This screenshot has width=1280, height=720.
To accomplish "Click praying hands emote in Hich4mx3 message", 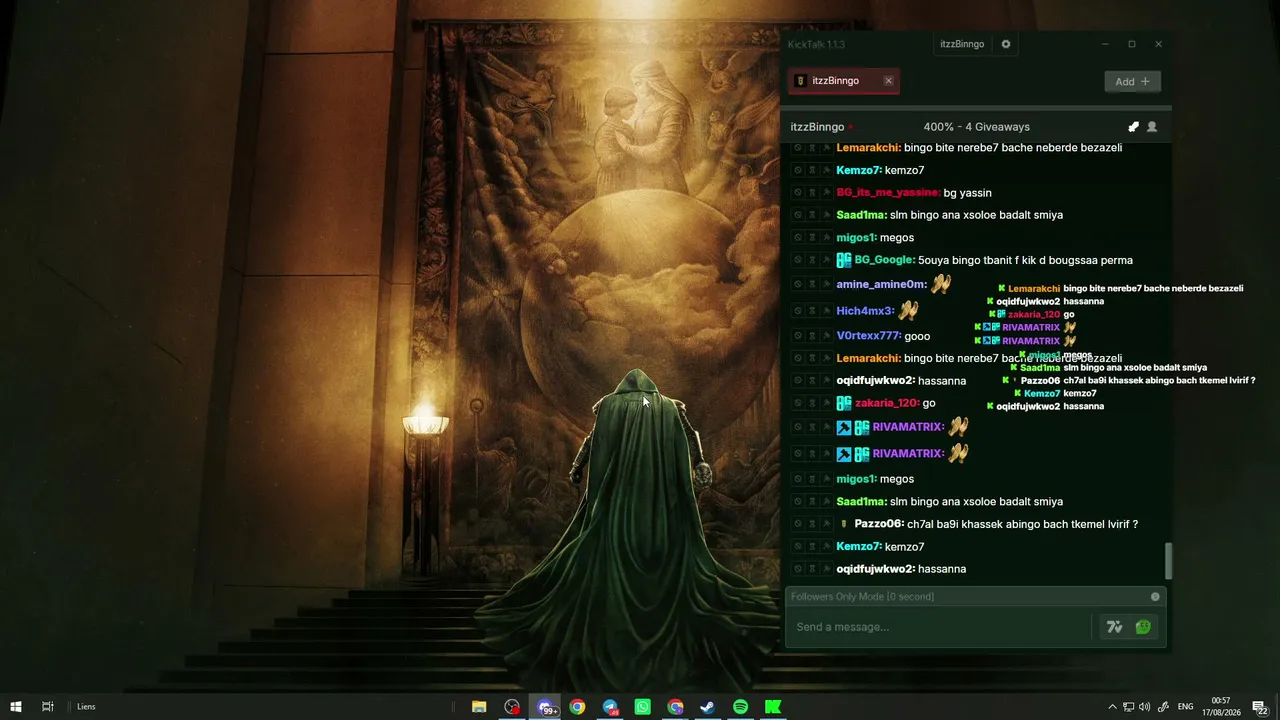I will 908,311.
